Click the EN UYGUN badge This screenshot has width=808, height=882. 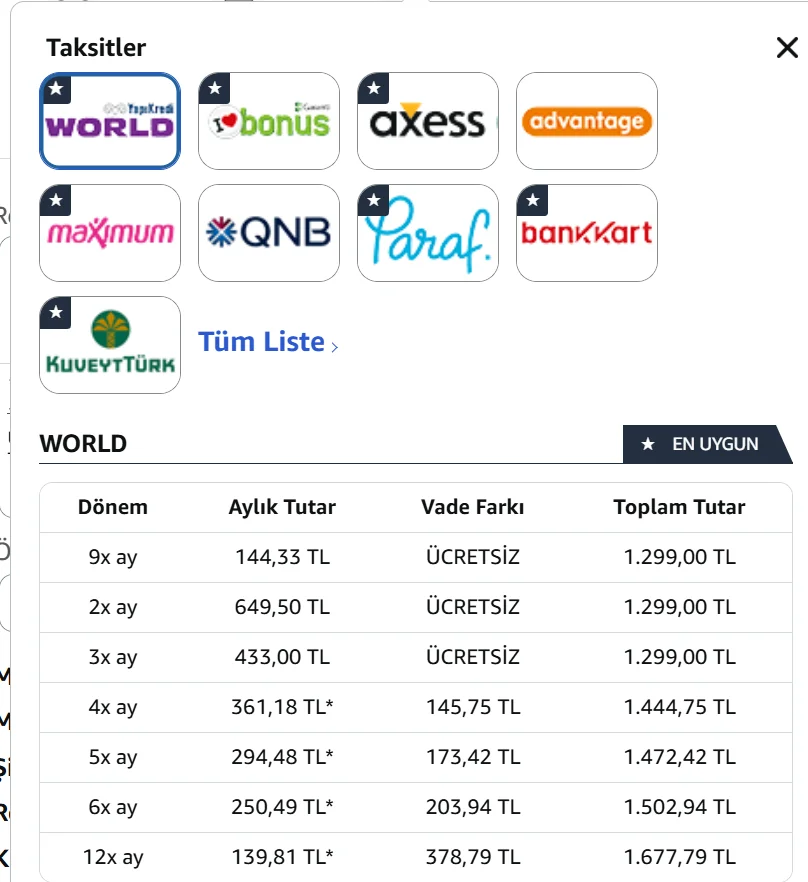point(704,444)
